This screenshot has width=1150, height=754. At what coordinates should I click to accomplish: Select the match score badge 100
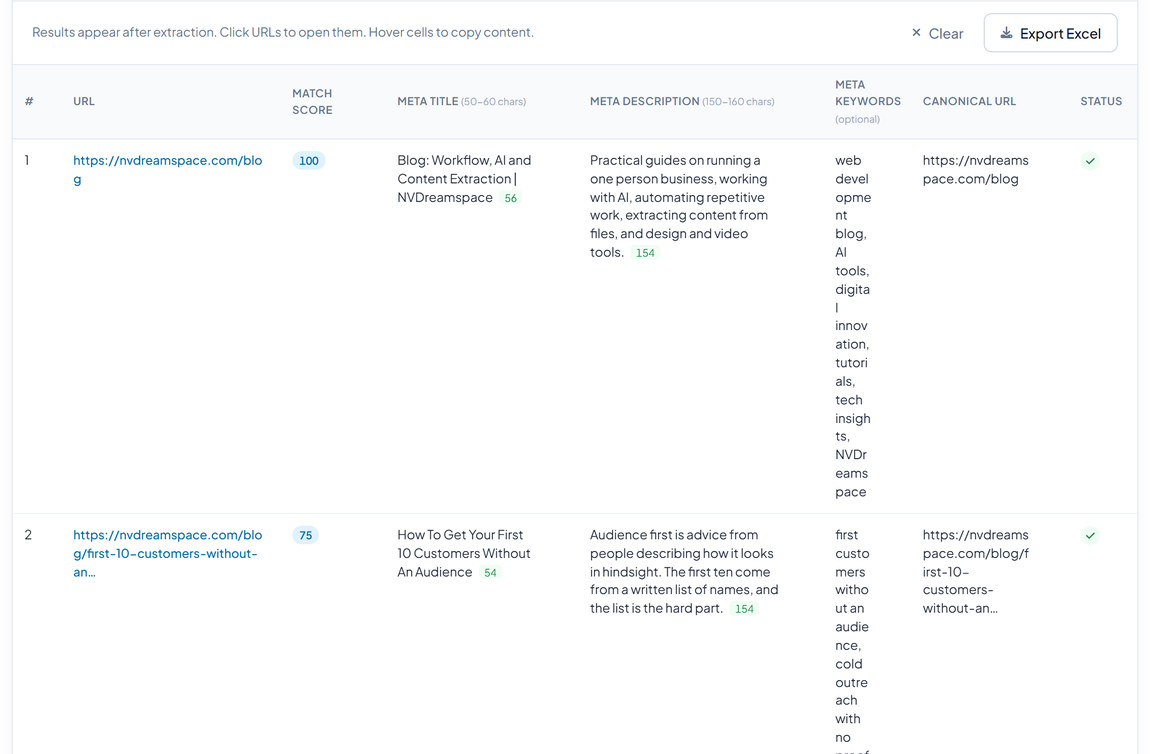(x=309, y=161)
